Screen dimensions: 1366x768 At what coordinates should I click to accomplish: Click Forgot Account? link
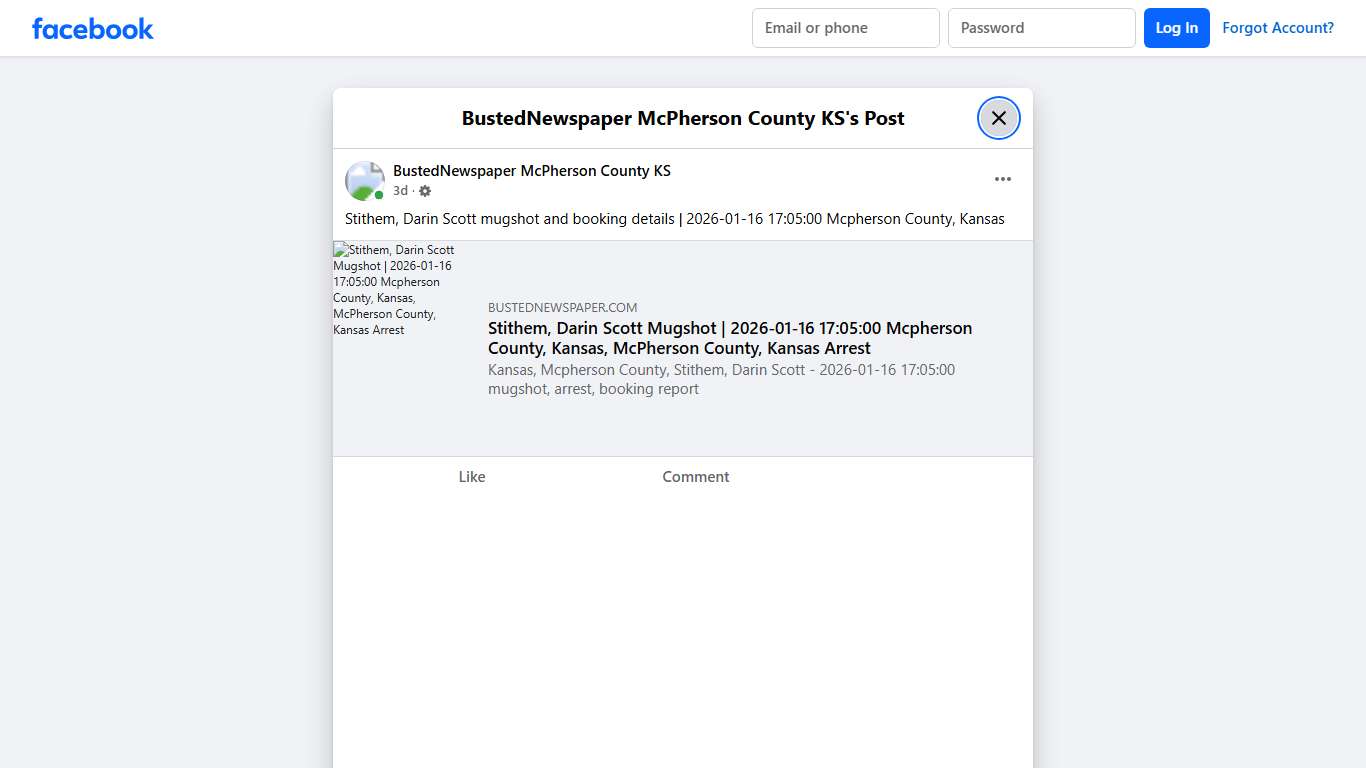pyautogui.click(x=1278, y=28)
